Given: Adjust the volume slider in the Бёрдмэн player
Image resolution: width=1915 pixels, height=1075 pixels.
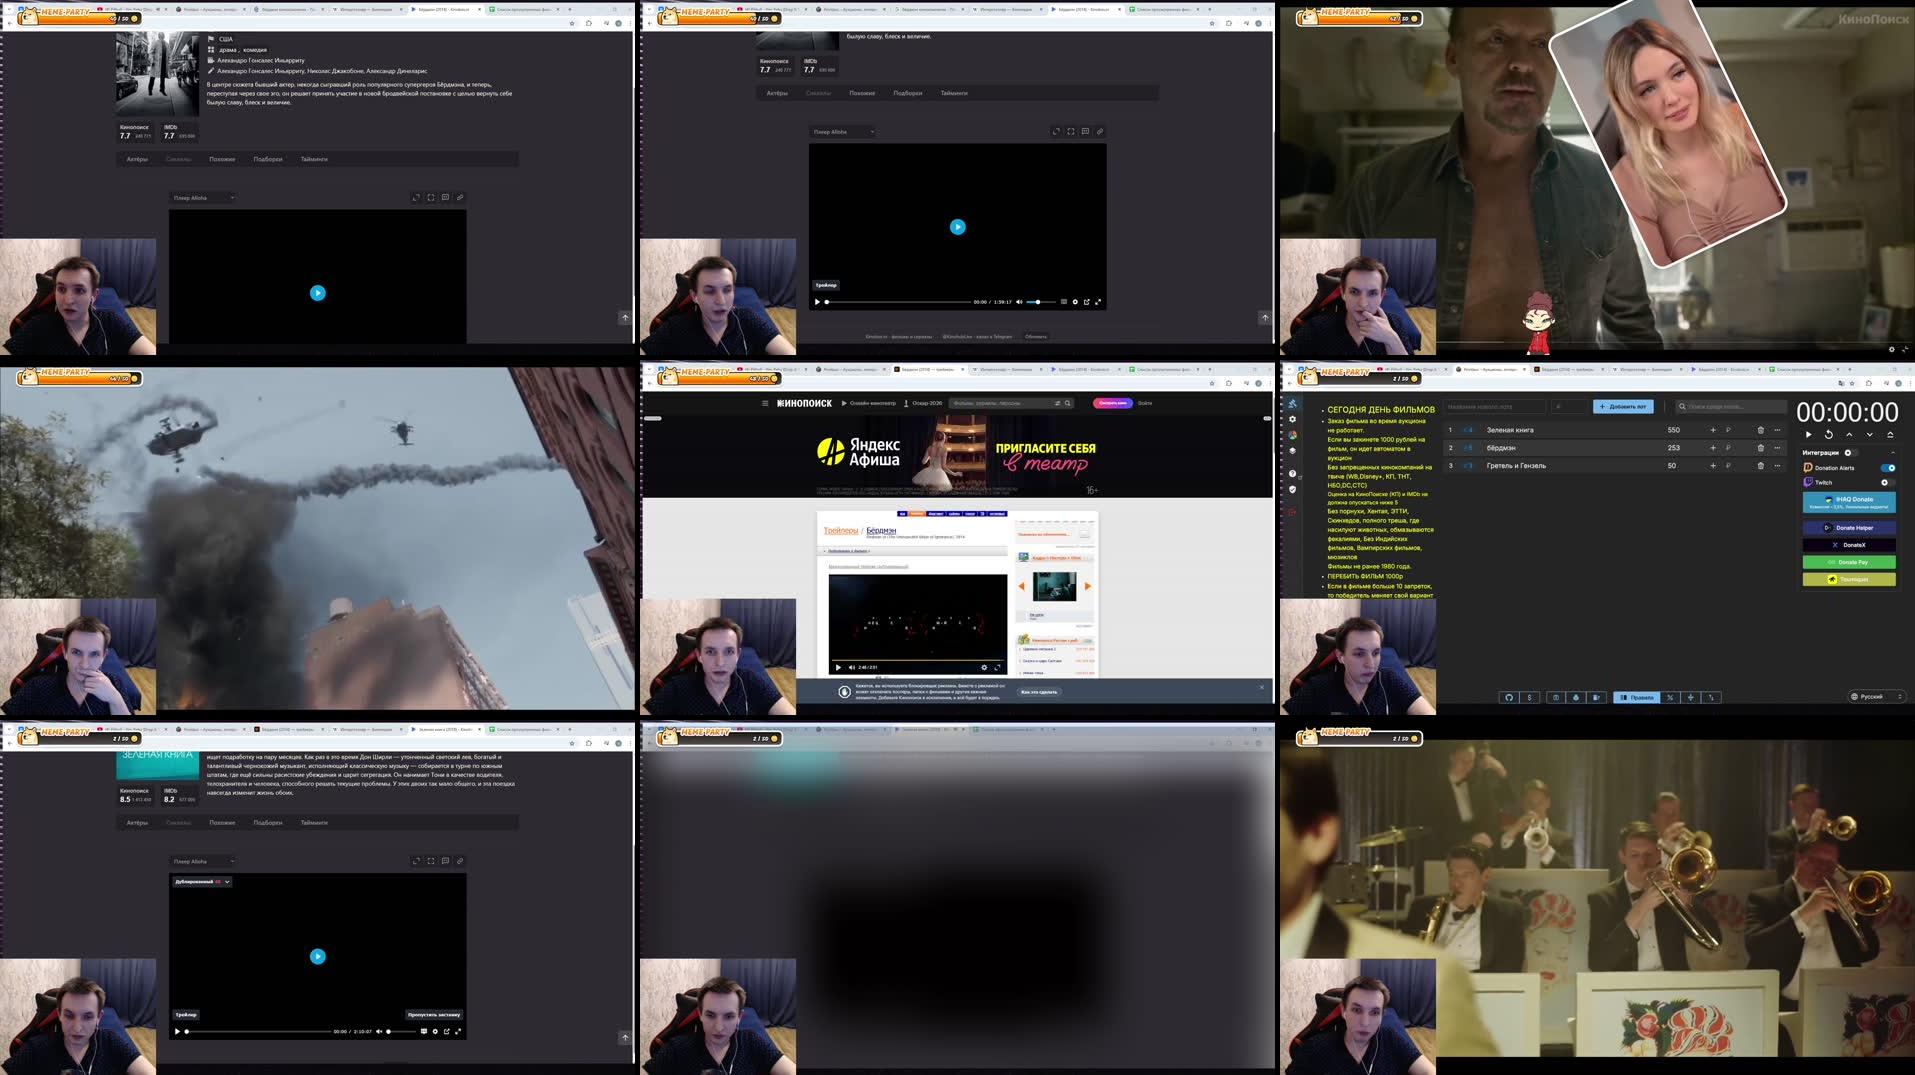Looking at the screenshot, I should pyautogui.click(x=1039, y=301).
